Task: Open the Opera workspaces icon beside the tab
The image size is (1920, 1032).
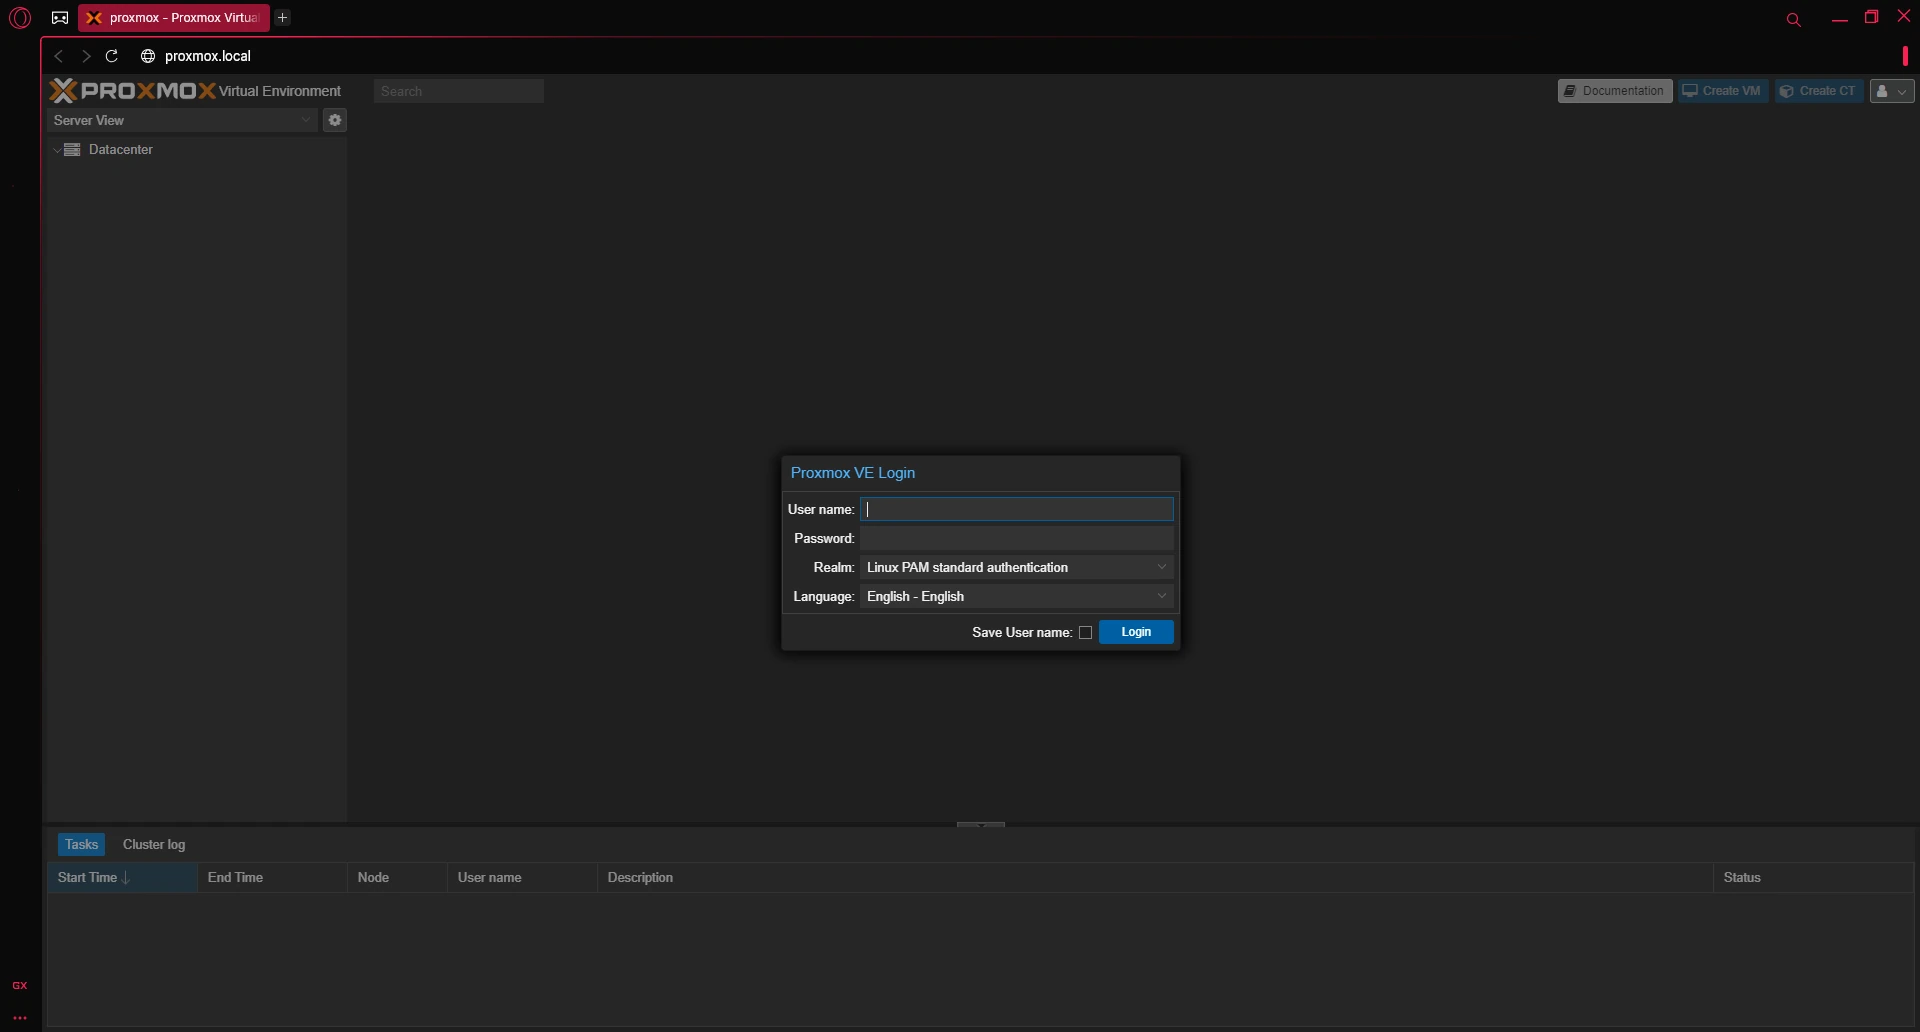Action: pos(60,18)
